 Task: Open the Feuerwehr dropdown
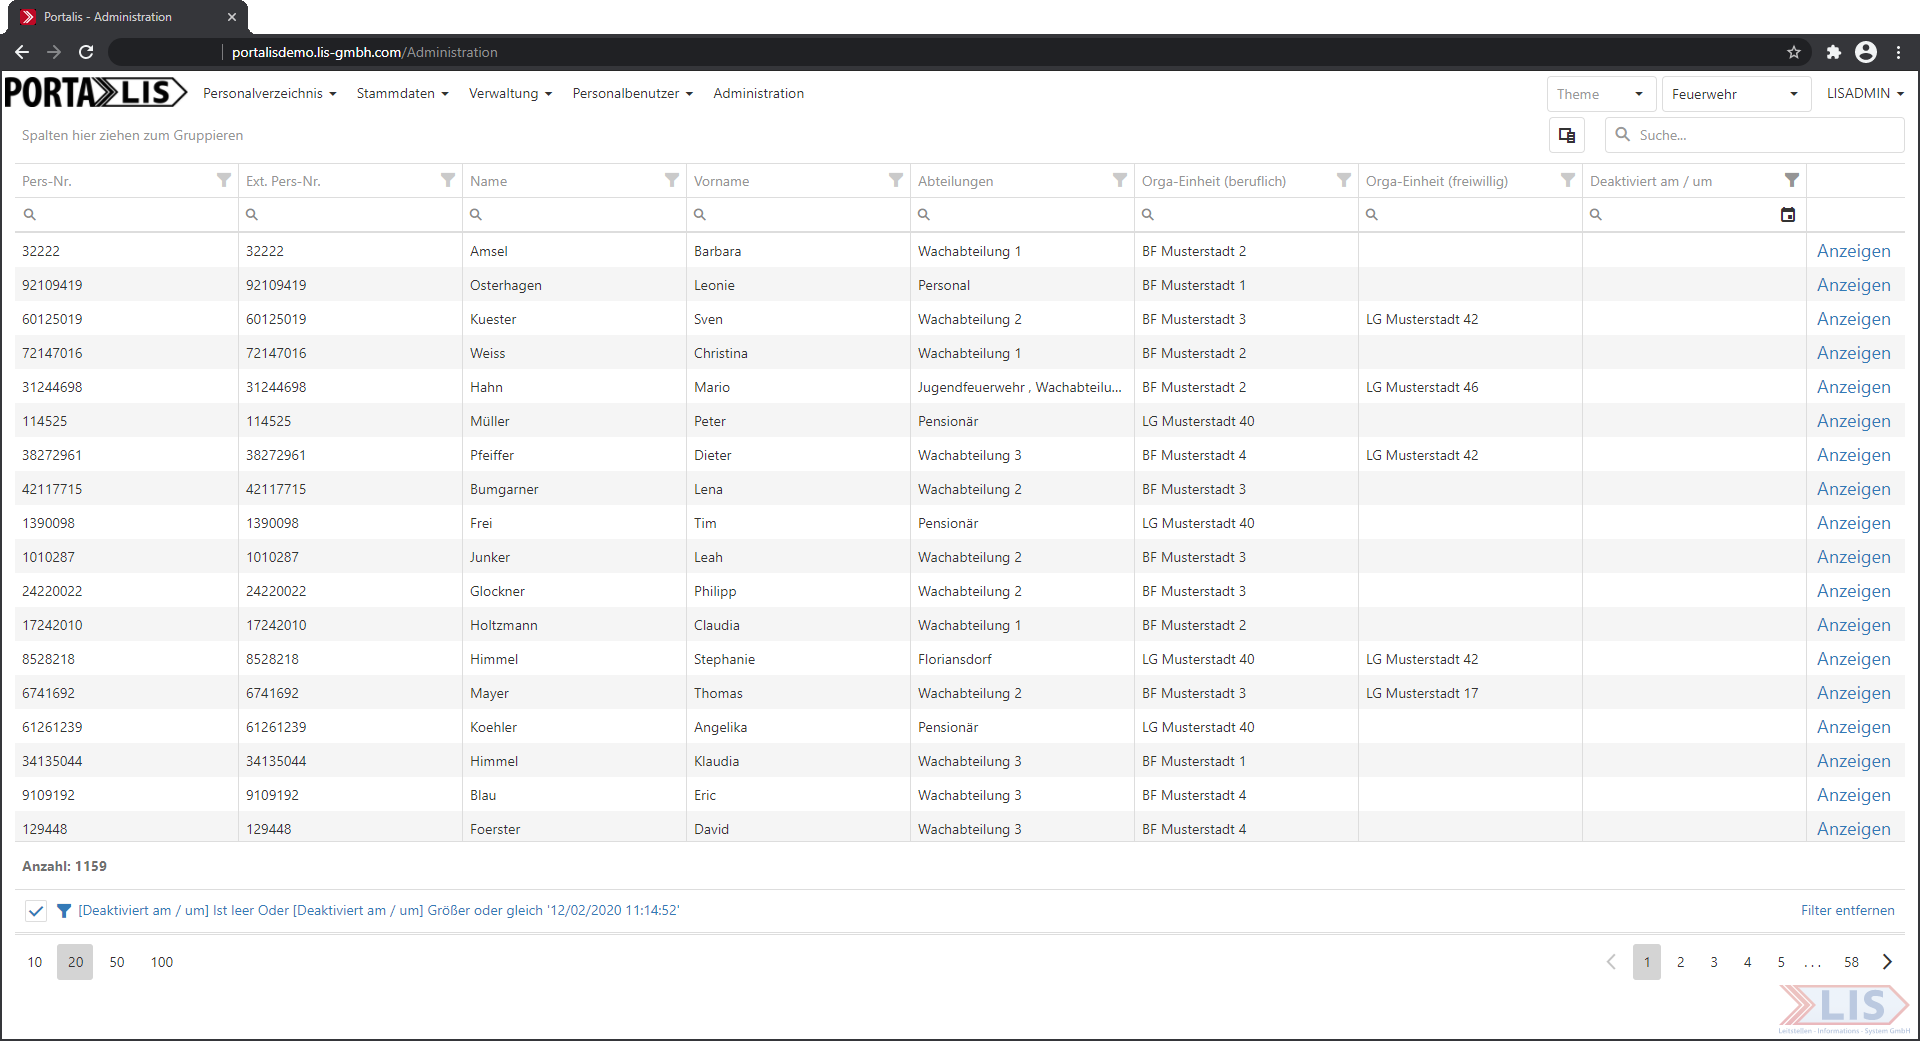click(1735, 94)
